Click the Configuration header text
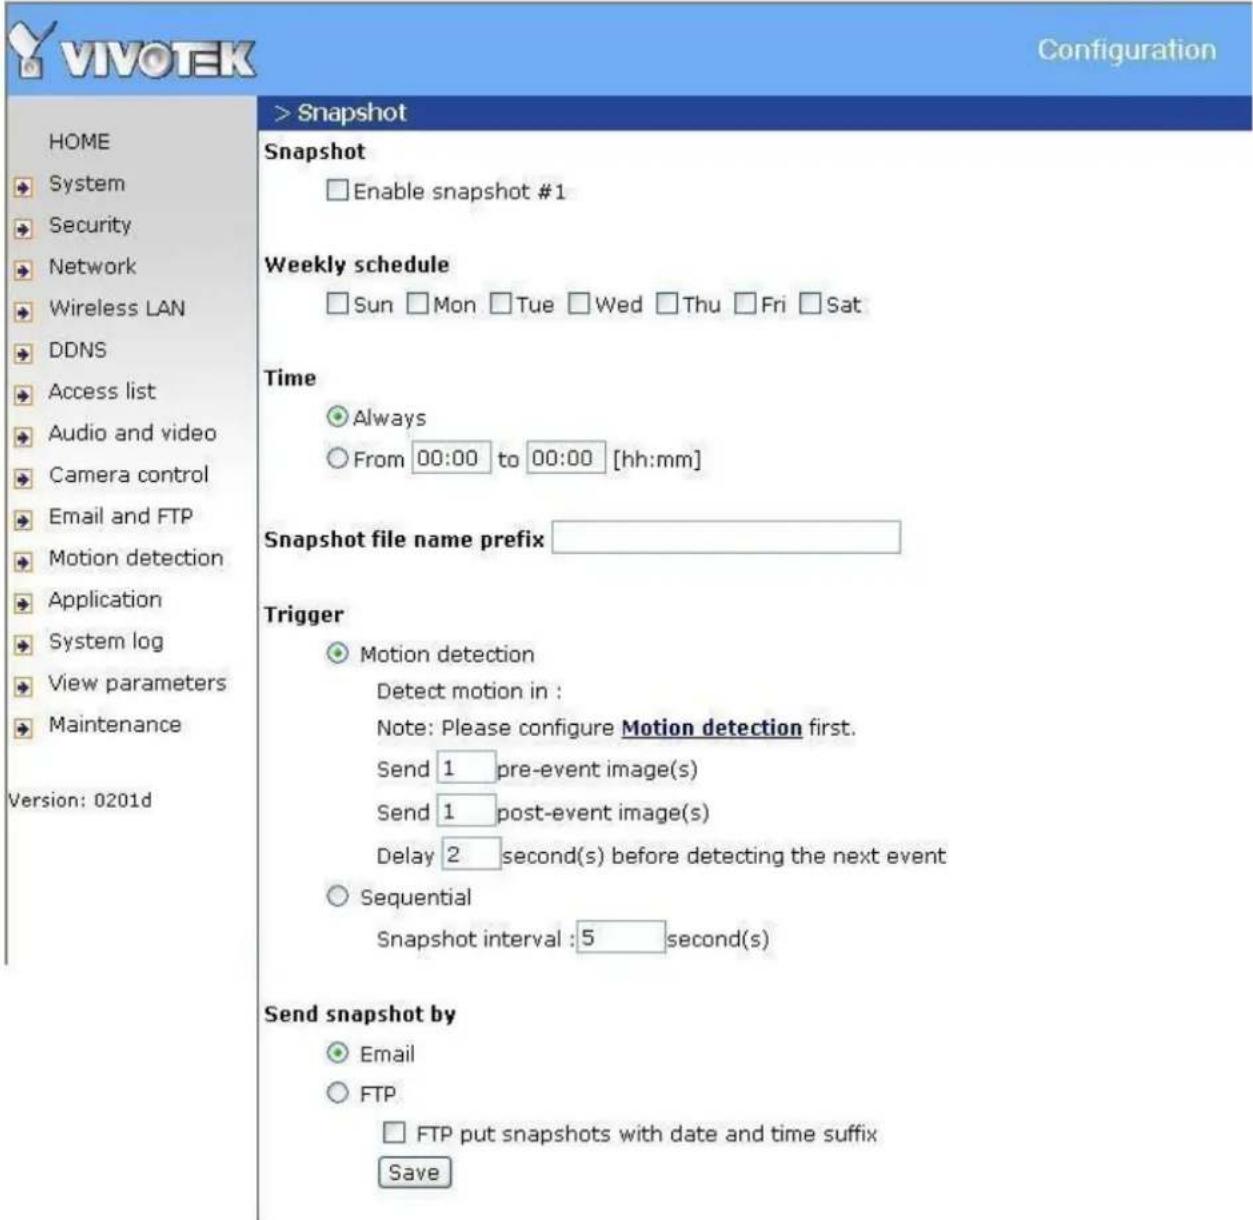The width and height of the screenshot is (1253, 1220). tap(1126, 49)
